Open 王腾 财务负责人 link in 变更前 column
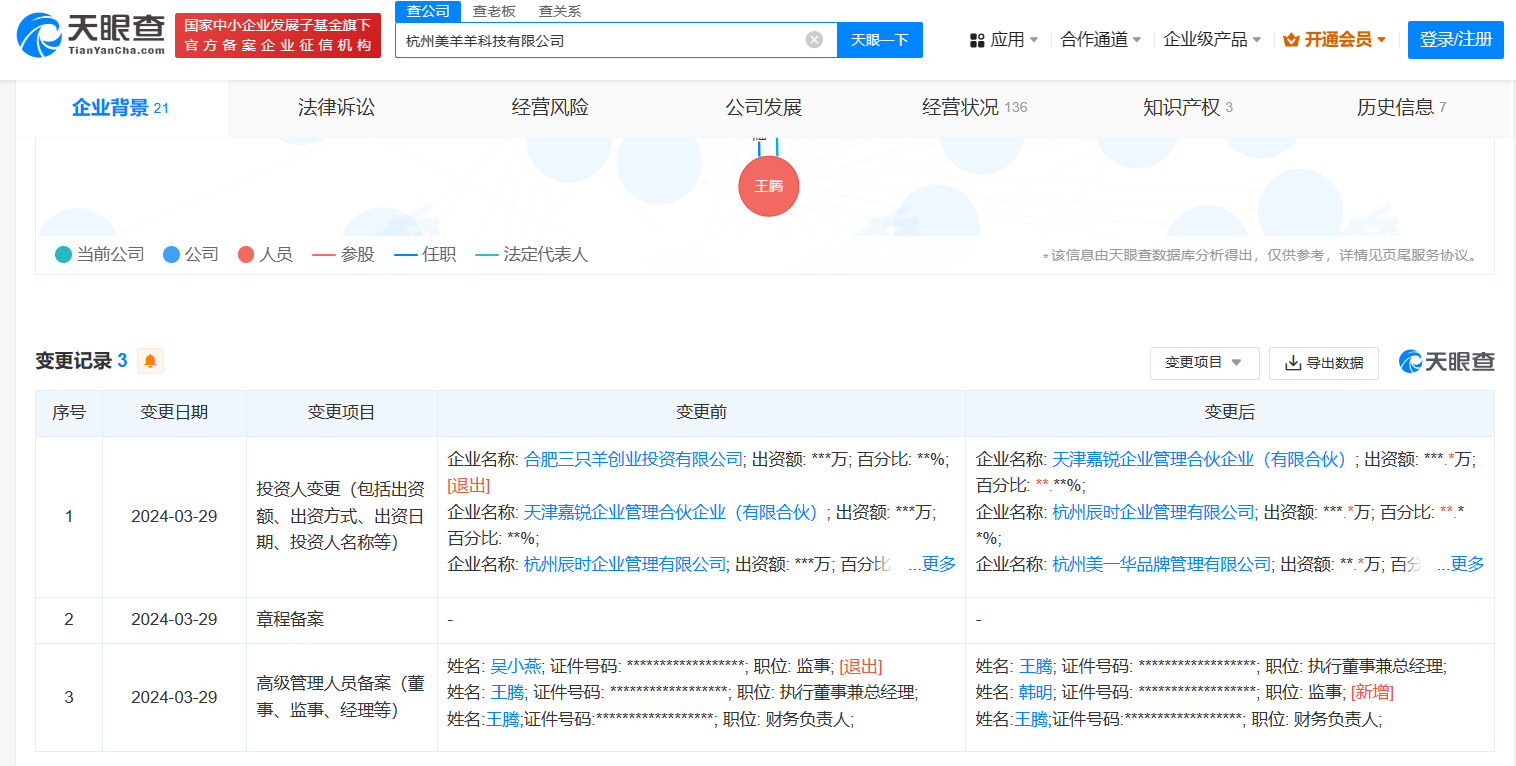This screenshot has width=1516, height=766. [502, 718]
